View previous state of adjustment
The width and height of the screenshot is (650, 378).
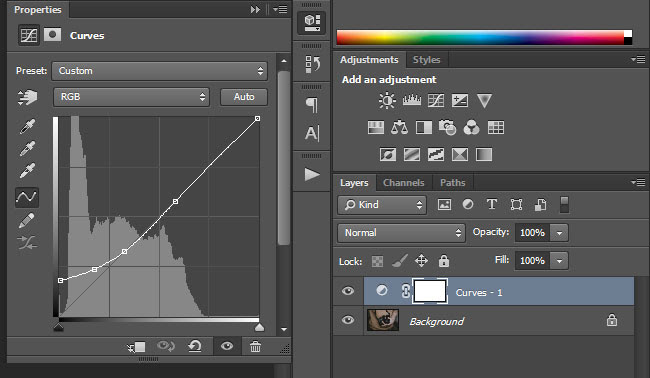pos(166,346)
